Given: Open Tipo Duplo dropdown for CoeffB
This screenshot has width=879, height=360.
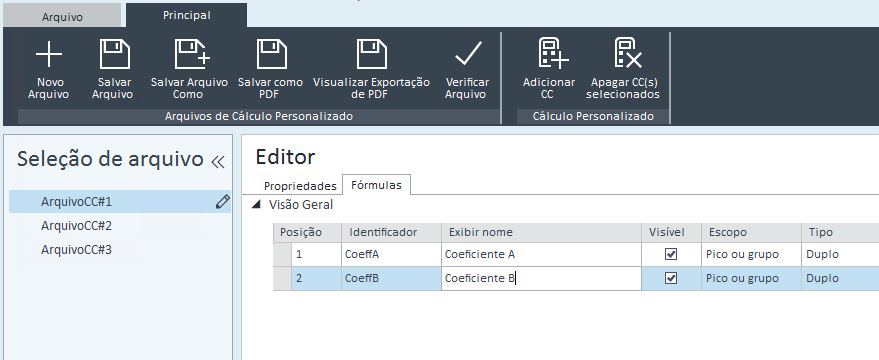Looking at the screenshot, I should (x=840, y=278).
